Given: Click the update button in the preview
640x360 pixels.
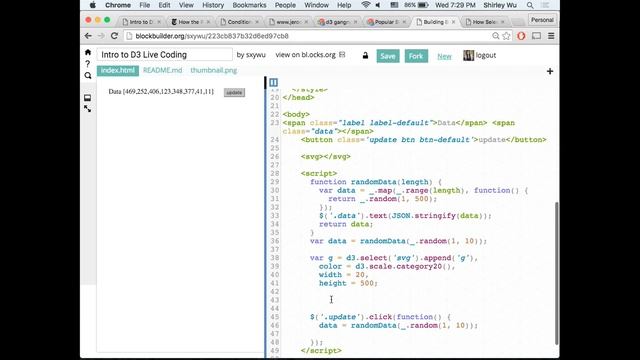Looking at the screenshot, I should (234, 93).
